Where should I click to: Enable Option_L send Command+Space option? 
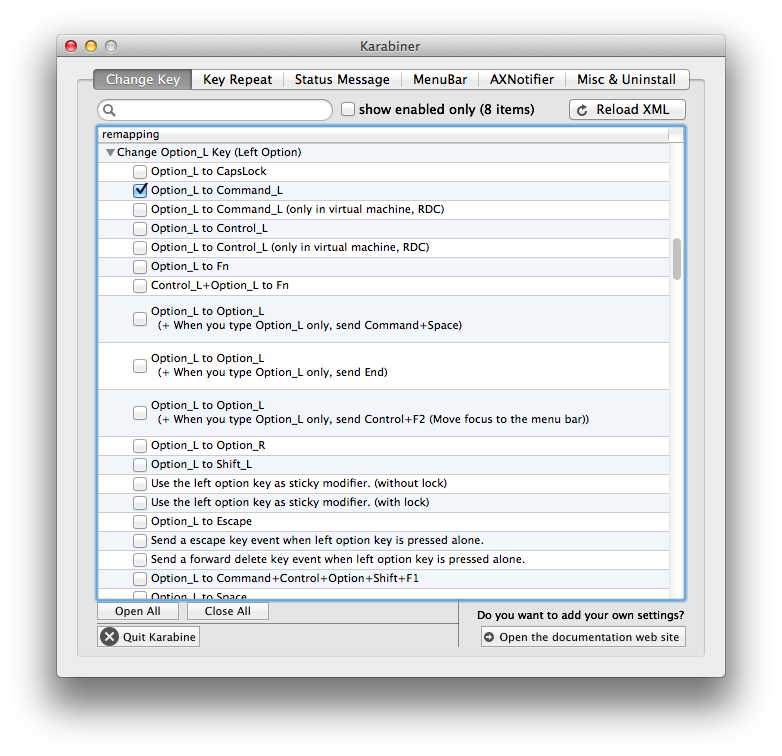coord(140,319)
